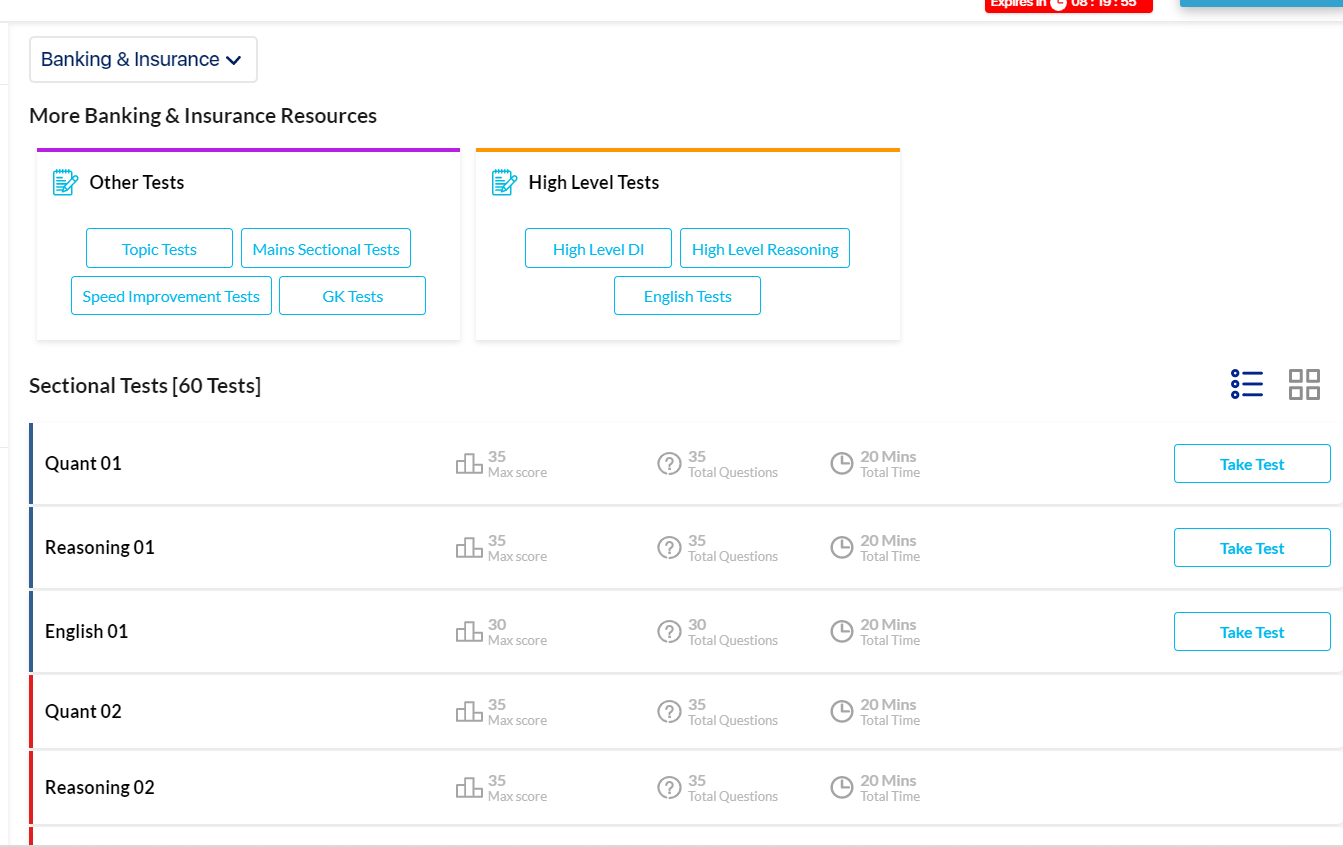Take the Quant 01 test
This screenshot has height=847, width=1343.
point(1252,464)
